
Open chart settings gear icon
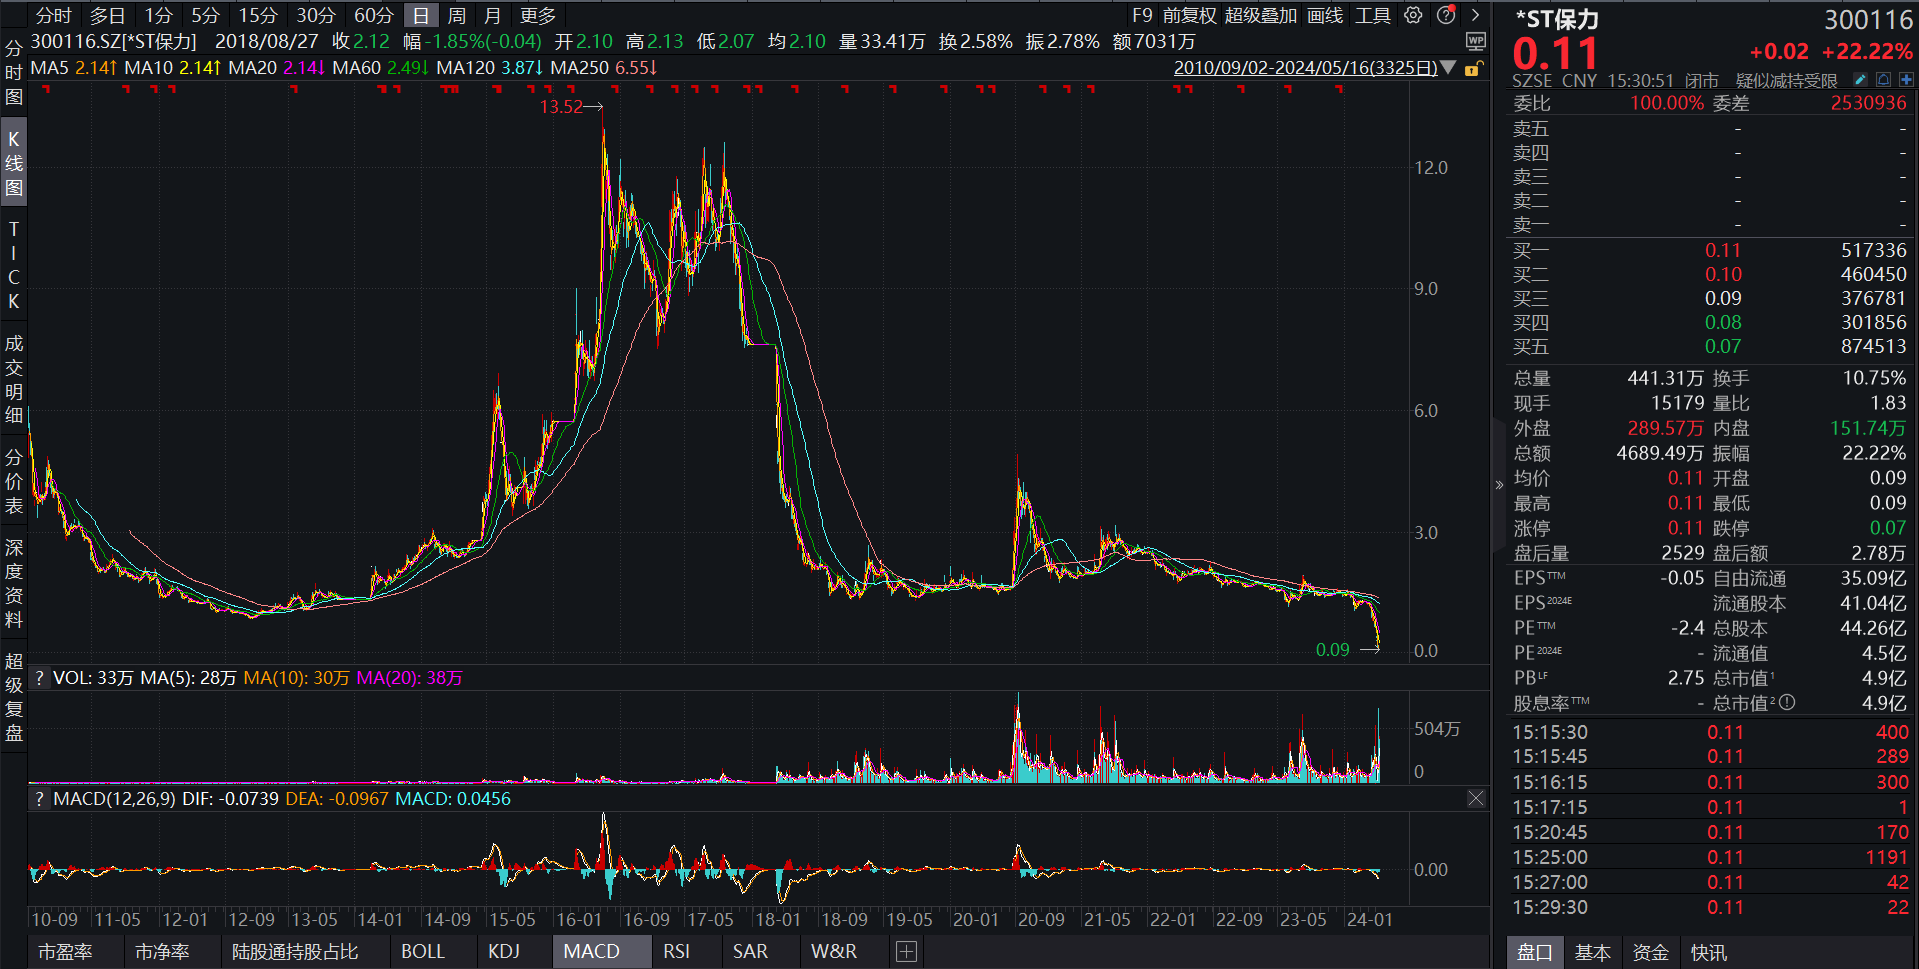pos(1413,15)
